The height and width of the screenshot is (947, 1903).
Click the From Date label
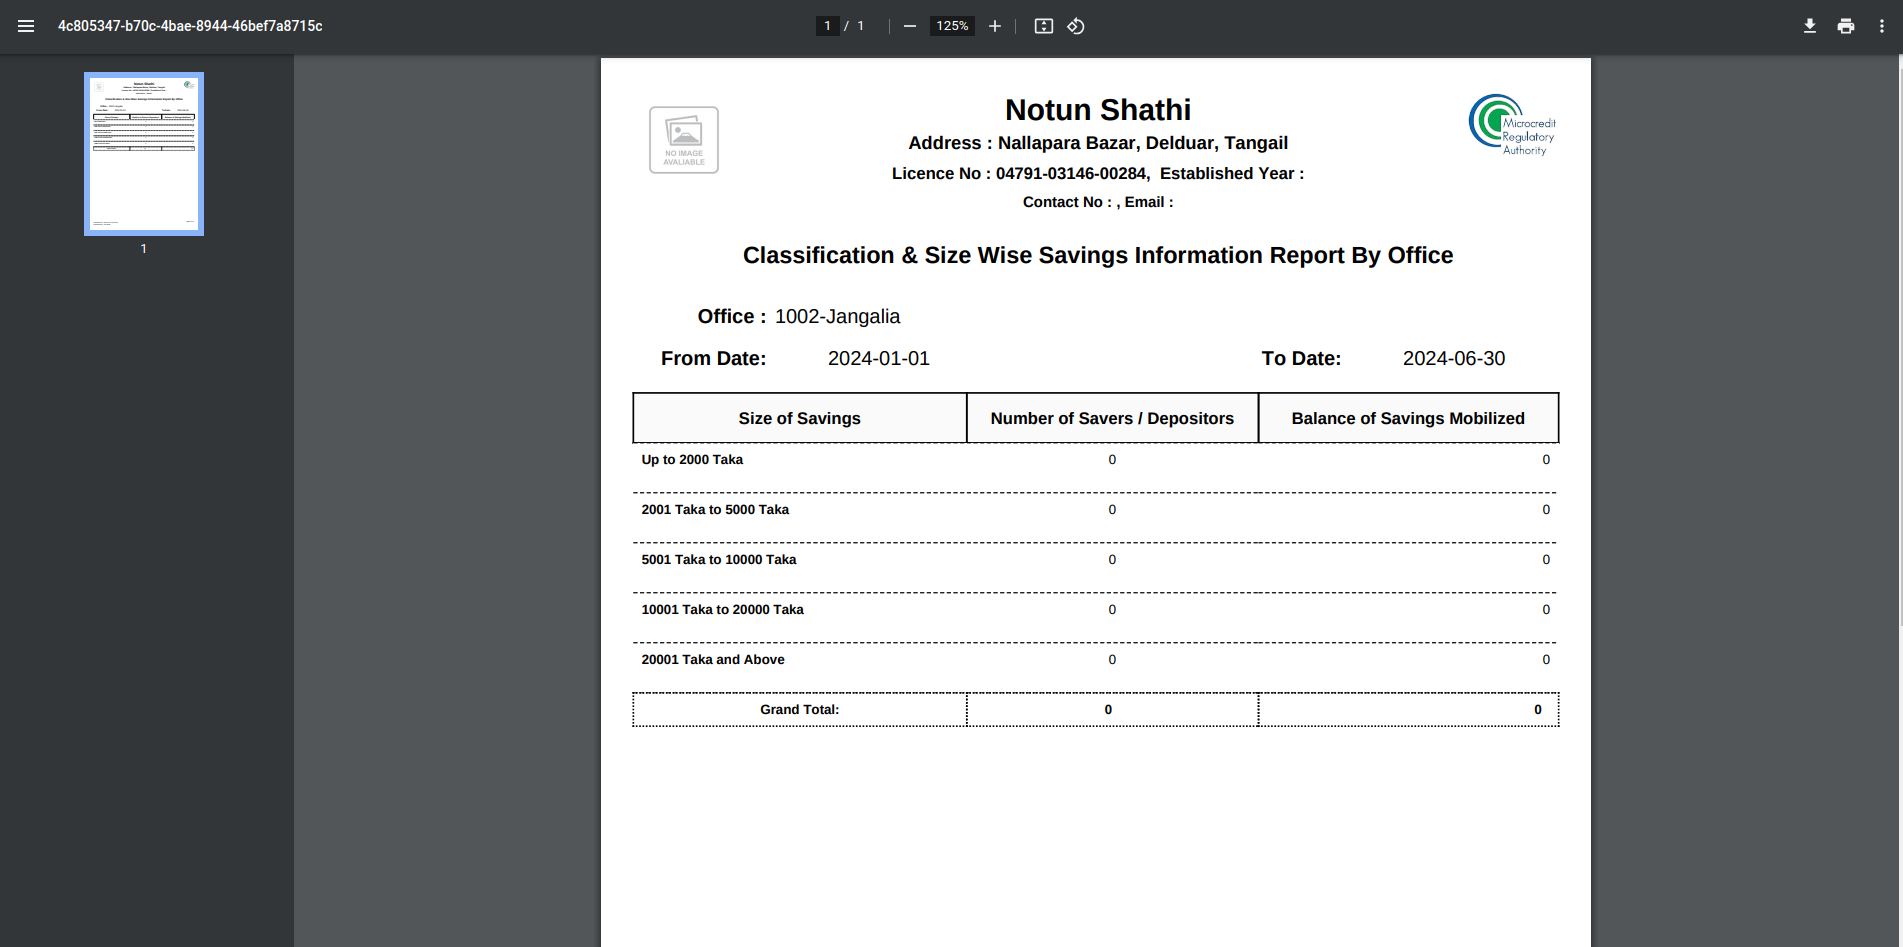coord(713,358)
